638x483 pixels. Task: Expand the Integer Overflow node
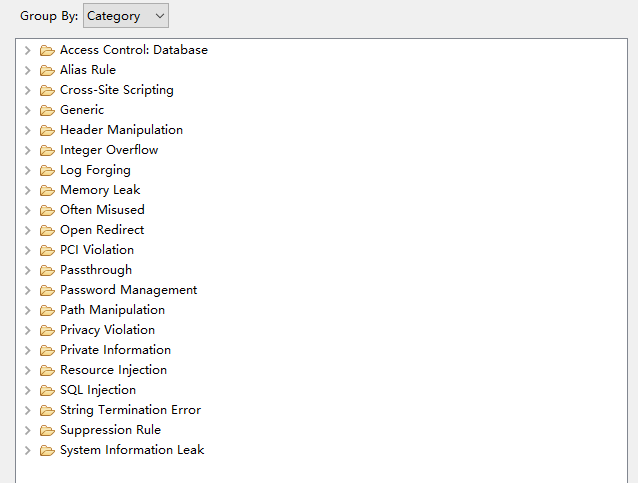coord(28,150)
